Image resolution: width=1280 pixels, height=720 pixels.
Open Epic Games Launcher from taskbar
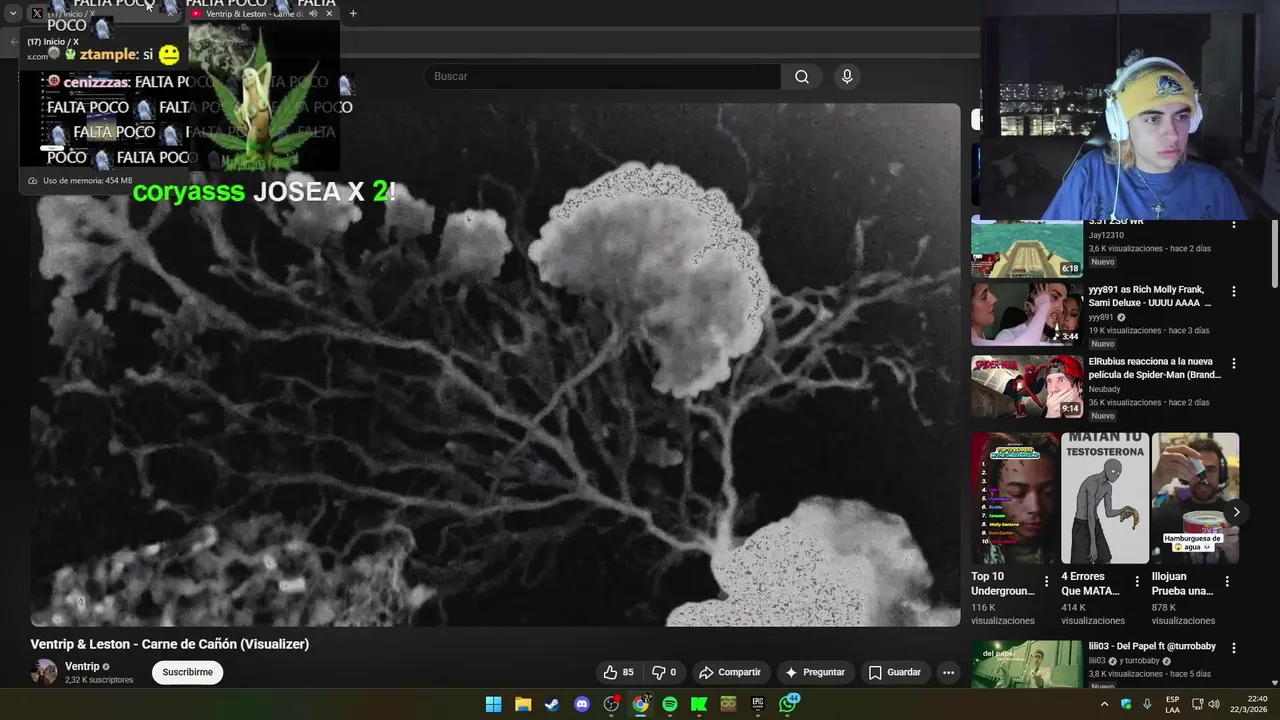tap(758, 704)
